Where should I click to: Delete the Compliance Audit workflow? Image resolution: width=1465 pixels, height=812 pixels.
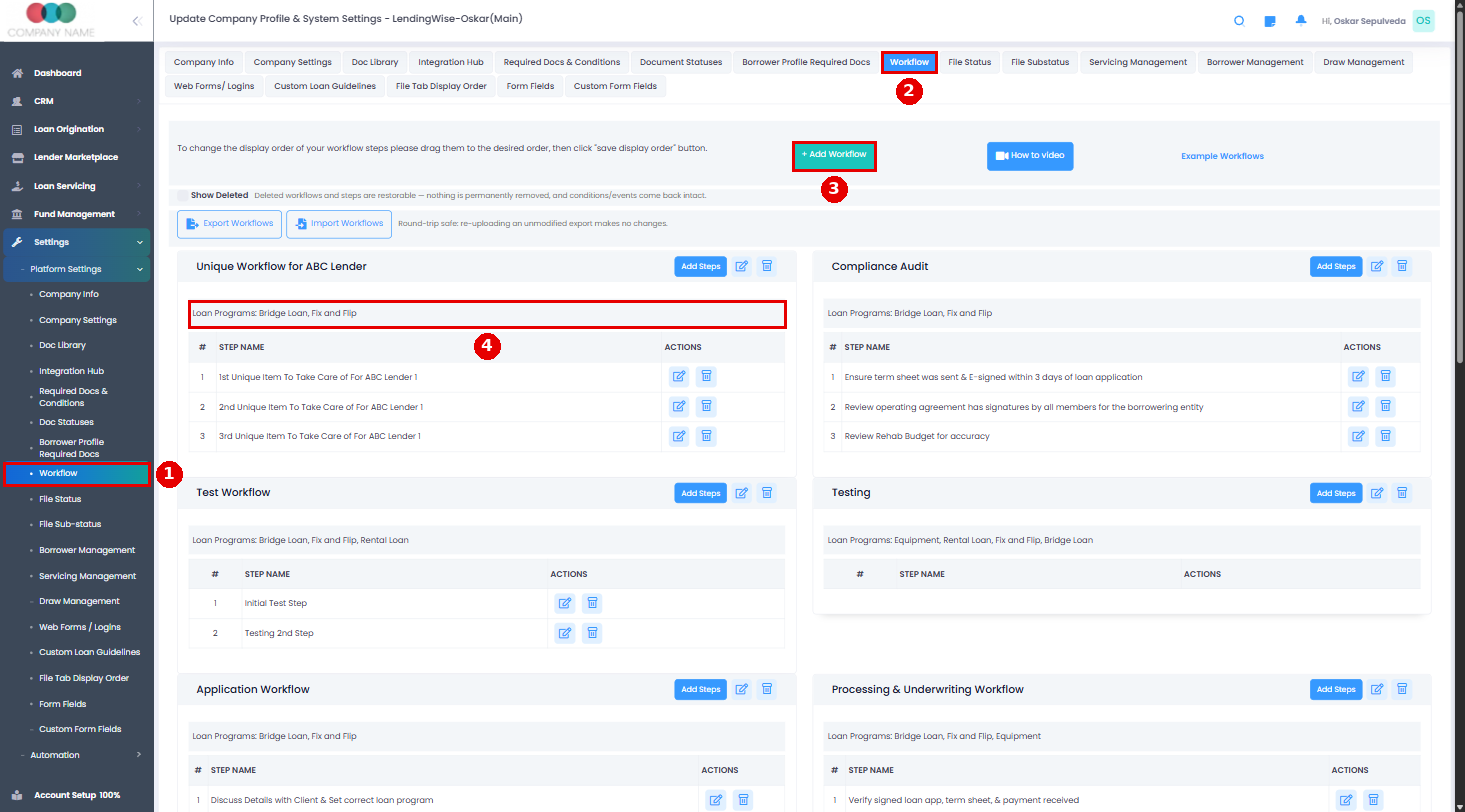click(x=1402, y=266)
